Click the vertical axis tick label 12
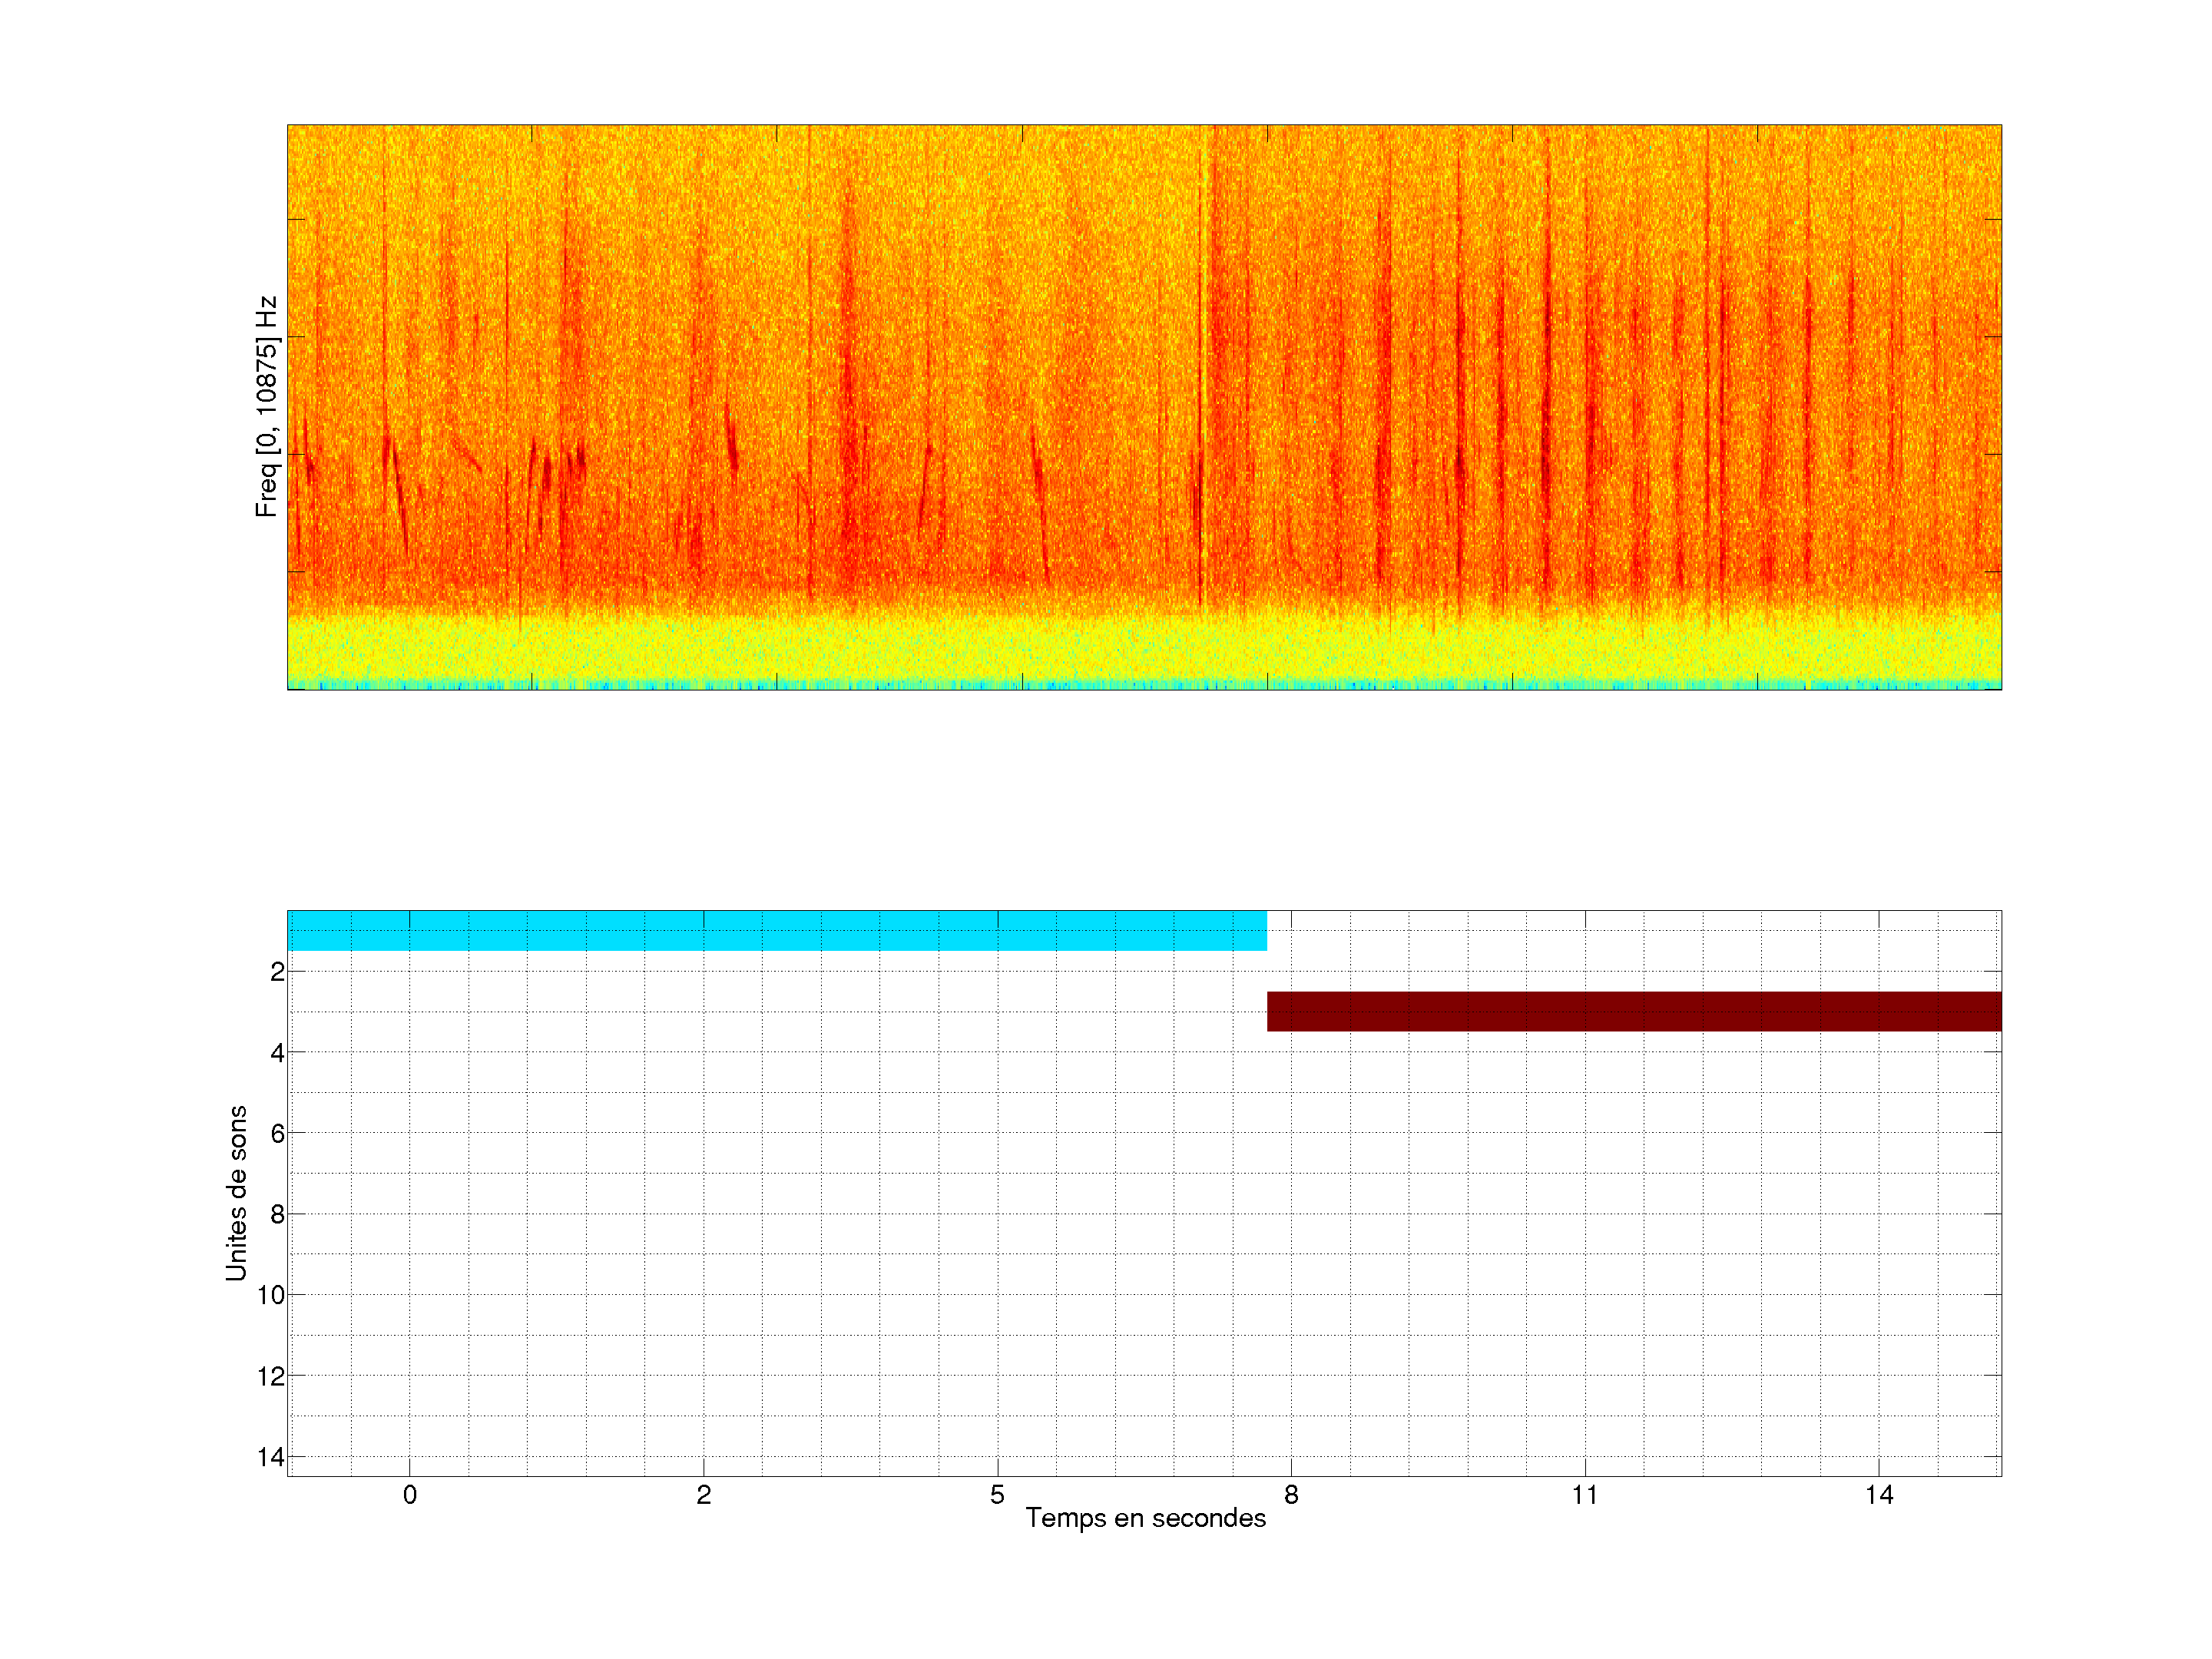 [x=271, y=1376]
